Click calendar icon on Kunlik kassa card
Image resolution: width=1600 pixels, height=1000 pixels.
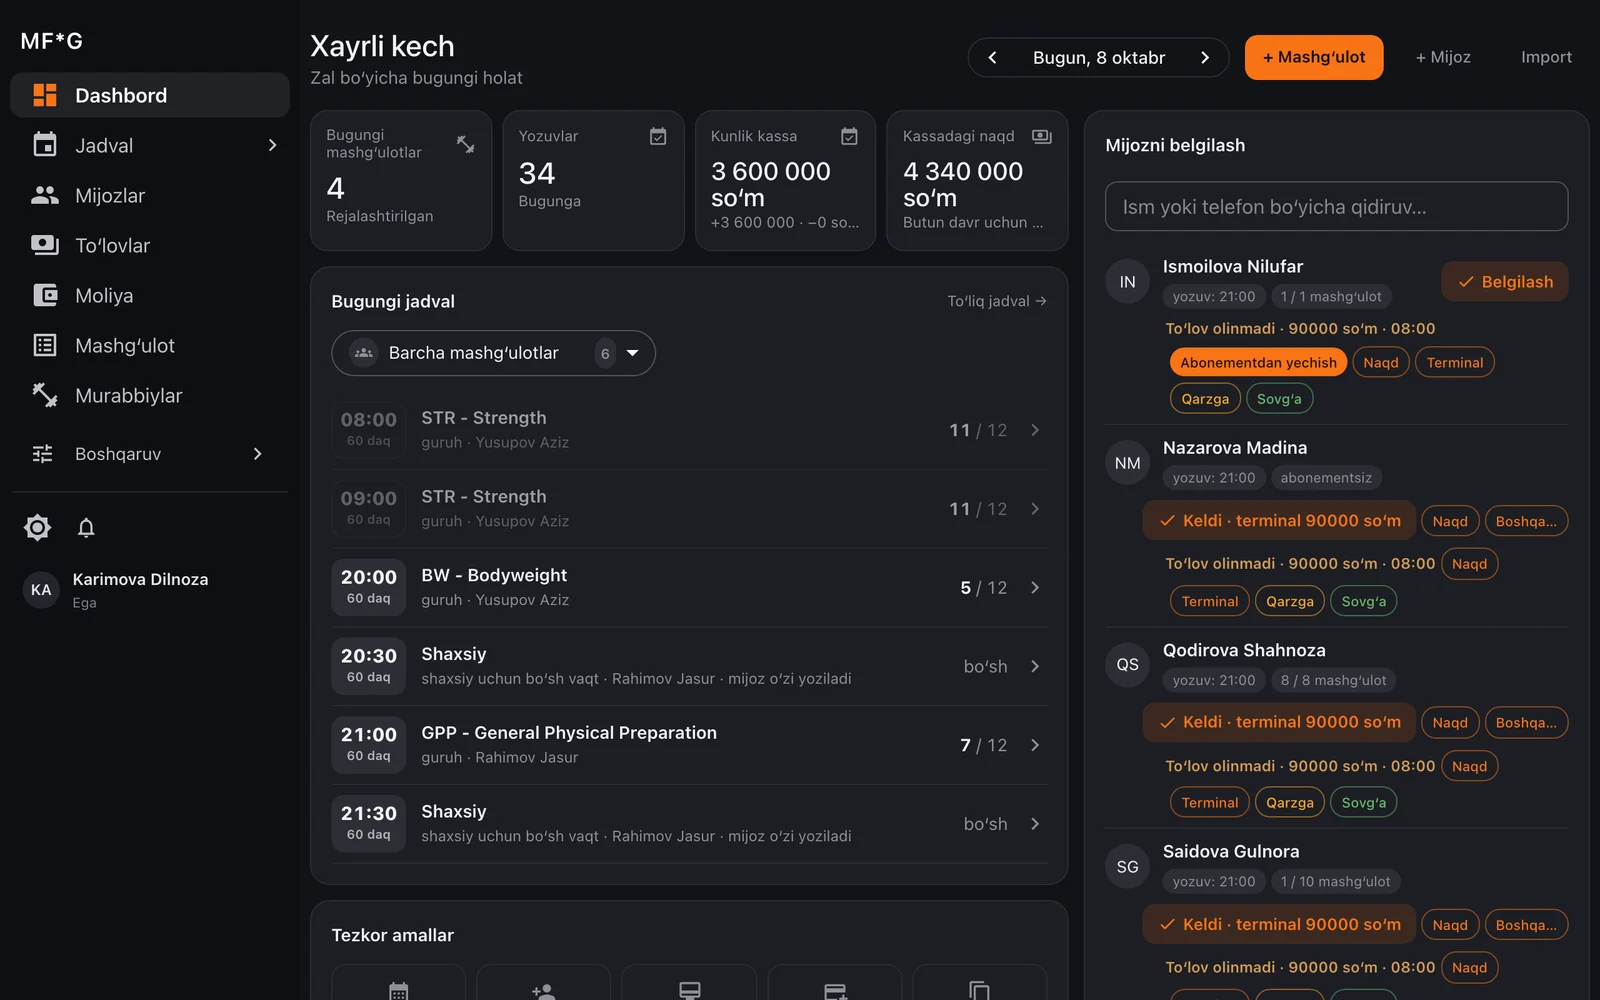tap(849, 136)
